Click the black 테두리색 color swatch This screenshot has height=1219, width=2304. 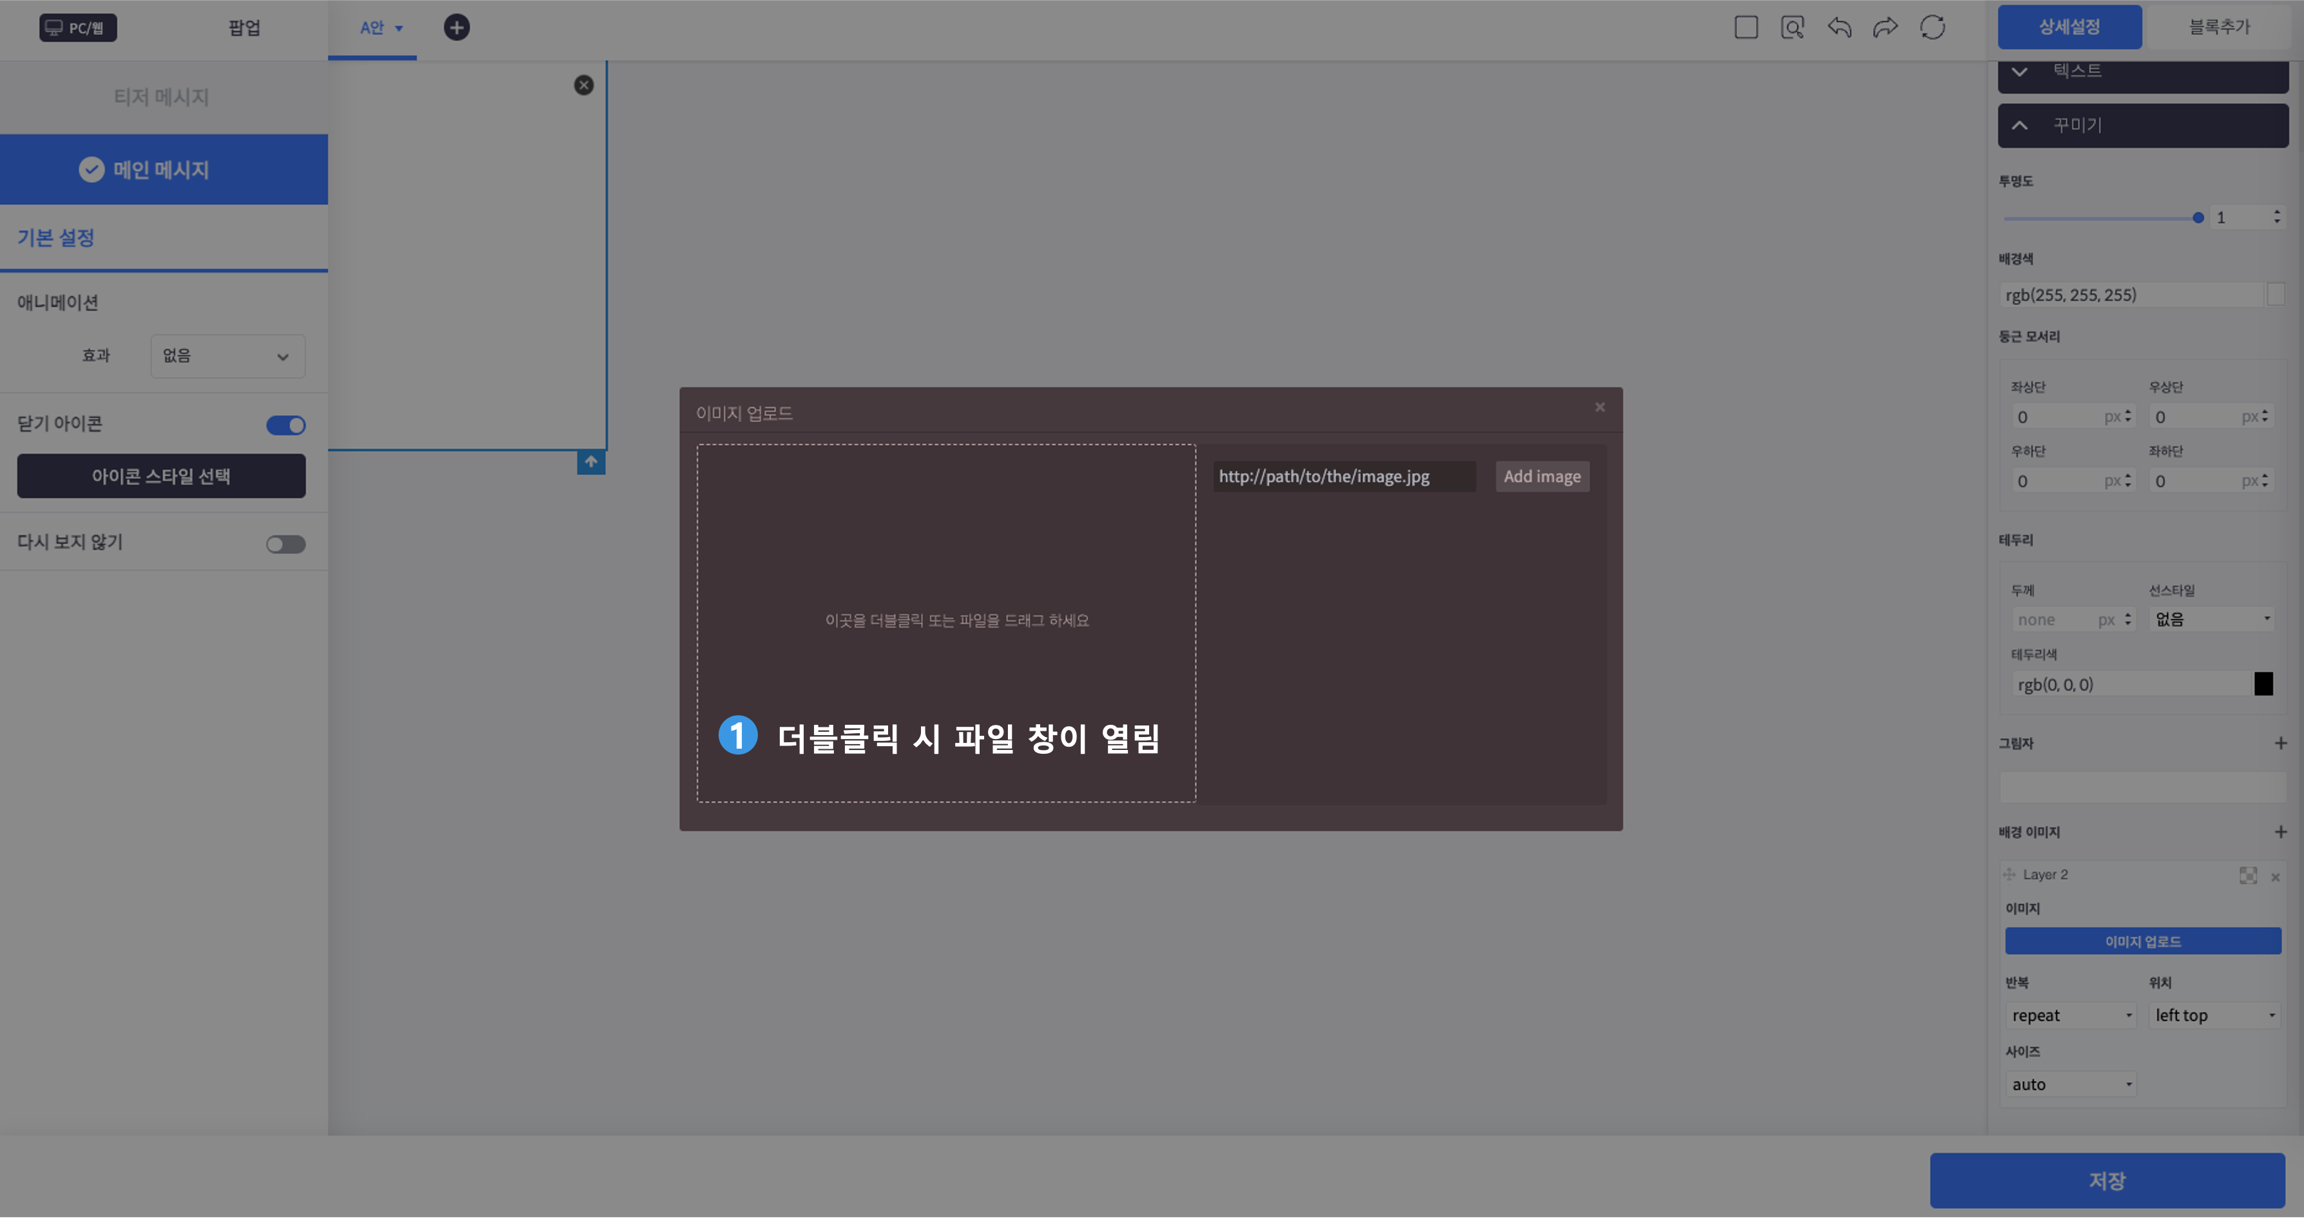pos(2263,684)
